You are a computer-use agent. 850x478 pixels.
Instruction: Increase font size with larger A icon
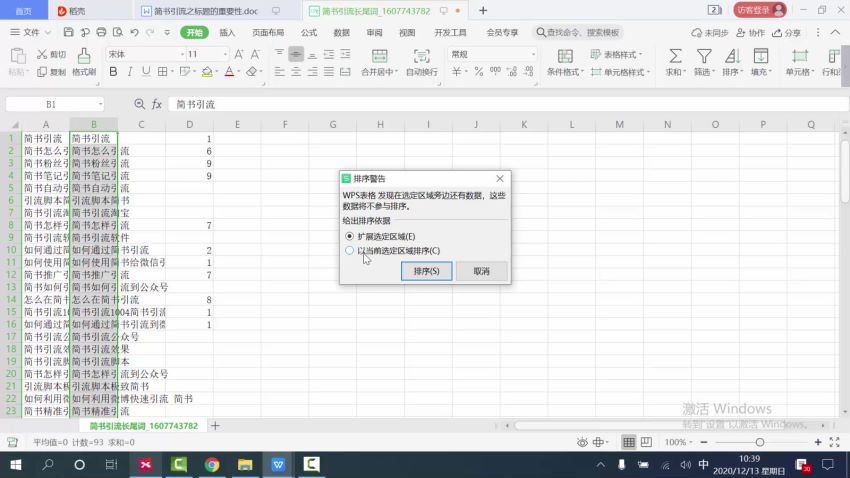239,54
